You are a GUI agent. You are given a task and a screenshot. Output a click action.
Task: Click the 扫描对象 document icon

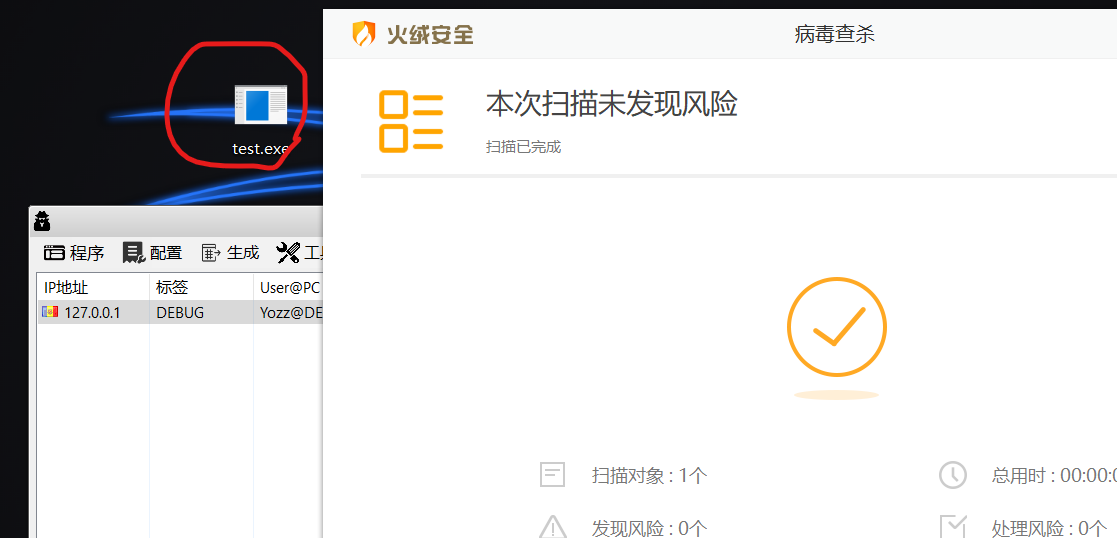(553, 475)
